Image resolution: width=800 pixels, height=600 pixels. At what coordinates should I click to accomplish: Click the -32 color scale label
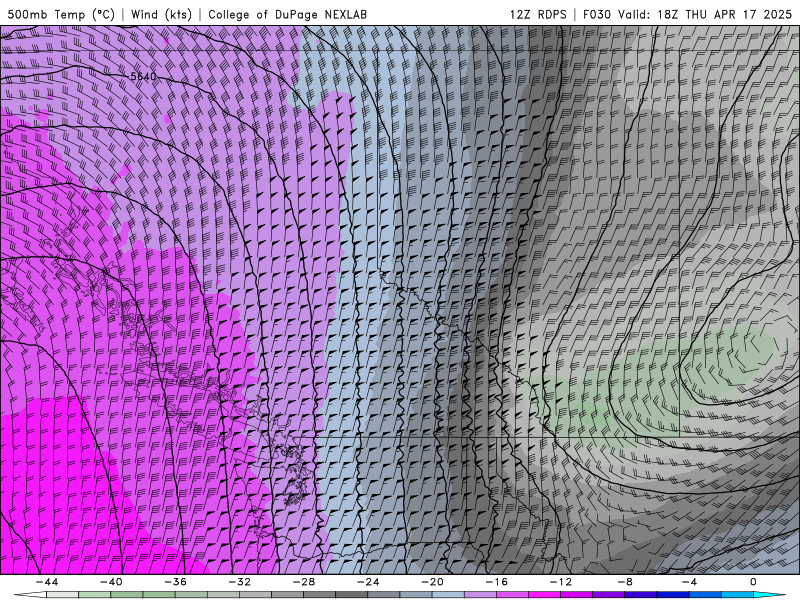point(240,582)
